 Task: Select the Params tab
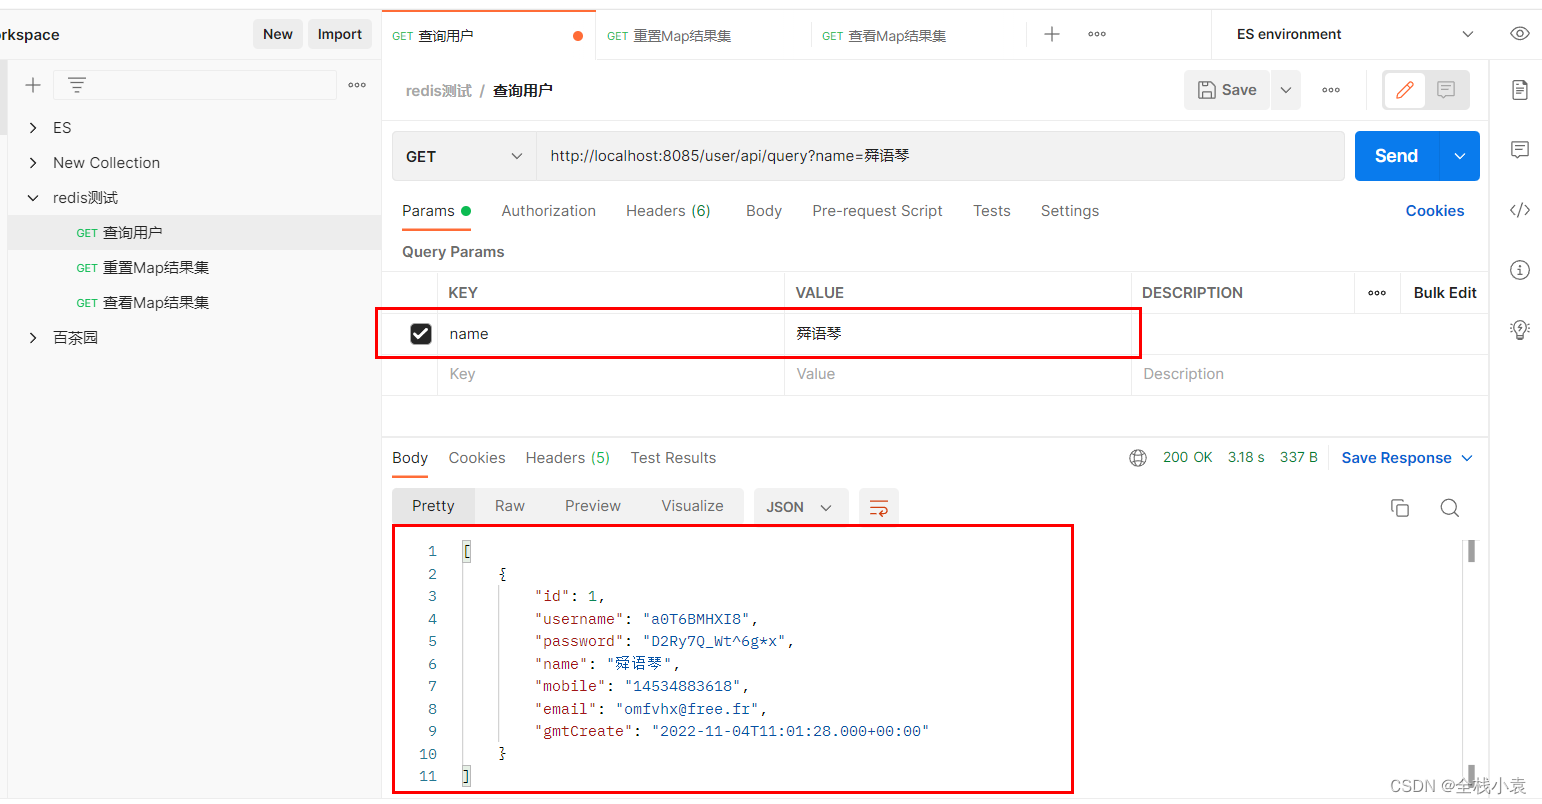[x=436, y=211]
